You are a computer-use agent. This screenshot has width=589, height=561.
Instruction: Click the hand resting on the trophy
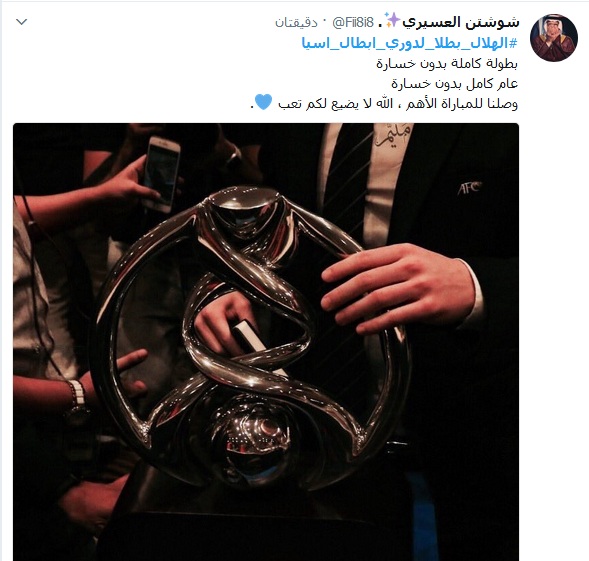(400, 288)
